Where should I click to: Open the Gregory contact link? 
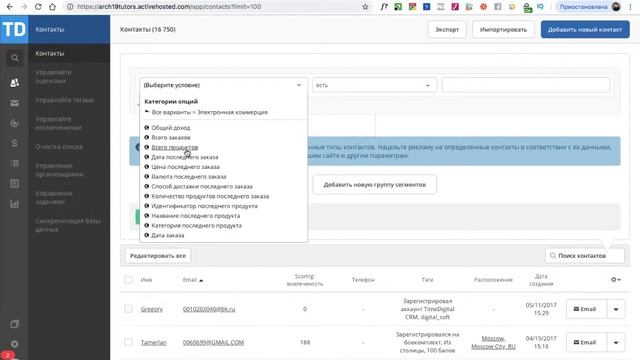[x=151, y=309]
